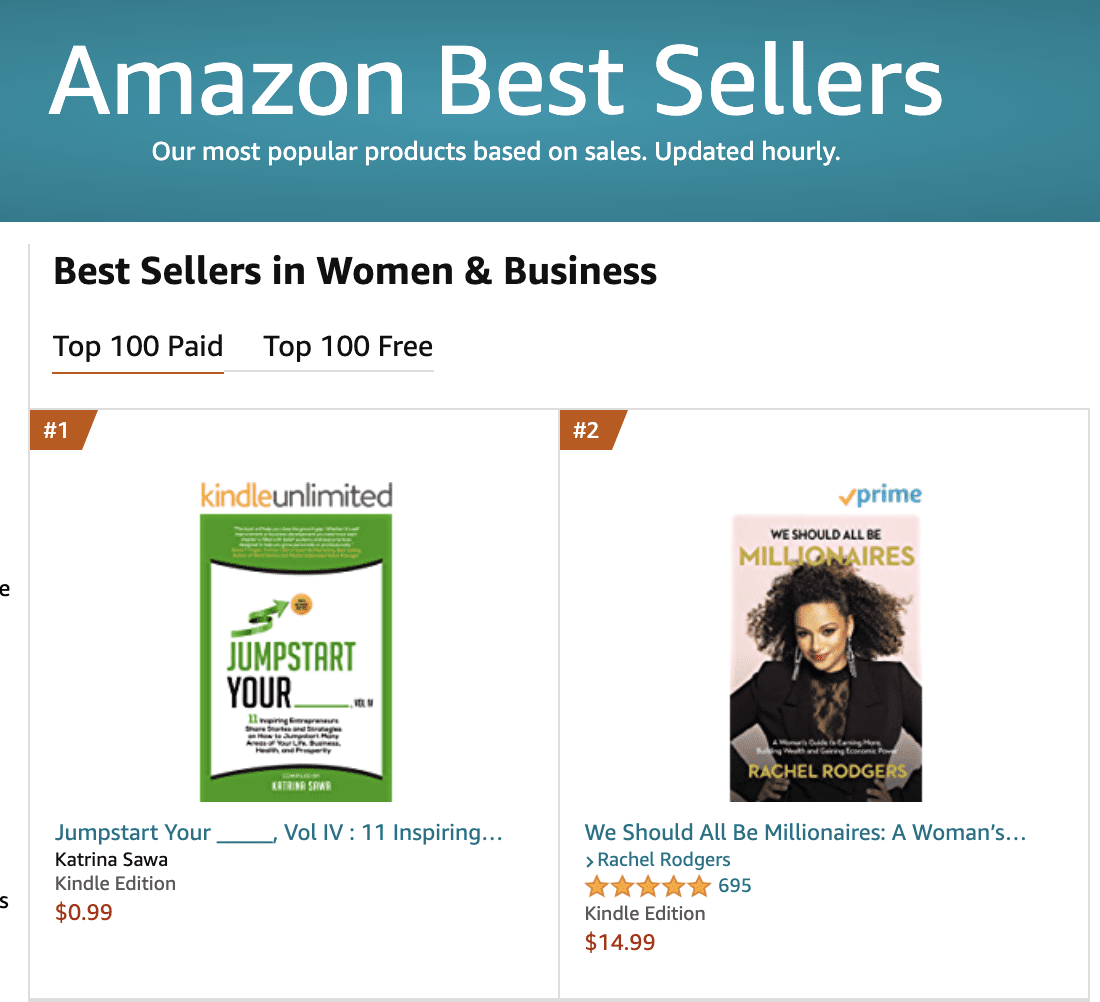Screen dimensions: 1100x1002
Task: Click the prime badge above Millionaires book
Action: [x=879, y=495]
